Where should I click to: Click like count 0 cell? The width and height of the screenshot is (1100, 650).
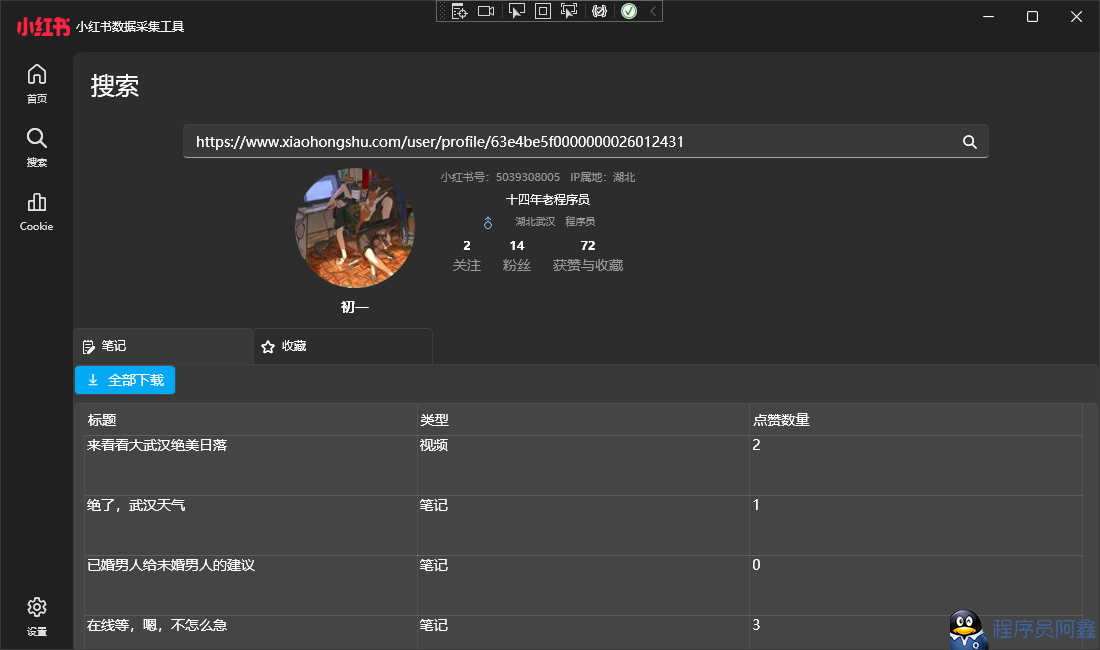coord(915,586)
